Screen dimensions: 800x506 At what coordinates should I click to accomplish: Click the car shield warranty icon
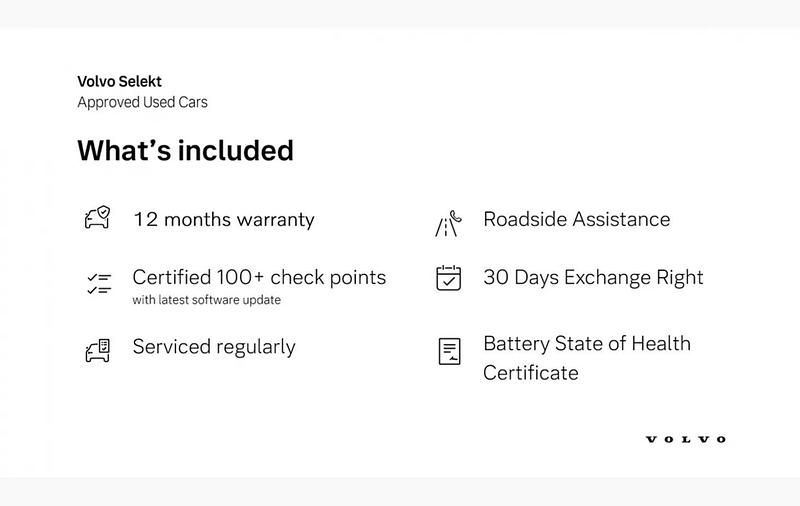point(97,219)
